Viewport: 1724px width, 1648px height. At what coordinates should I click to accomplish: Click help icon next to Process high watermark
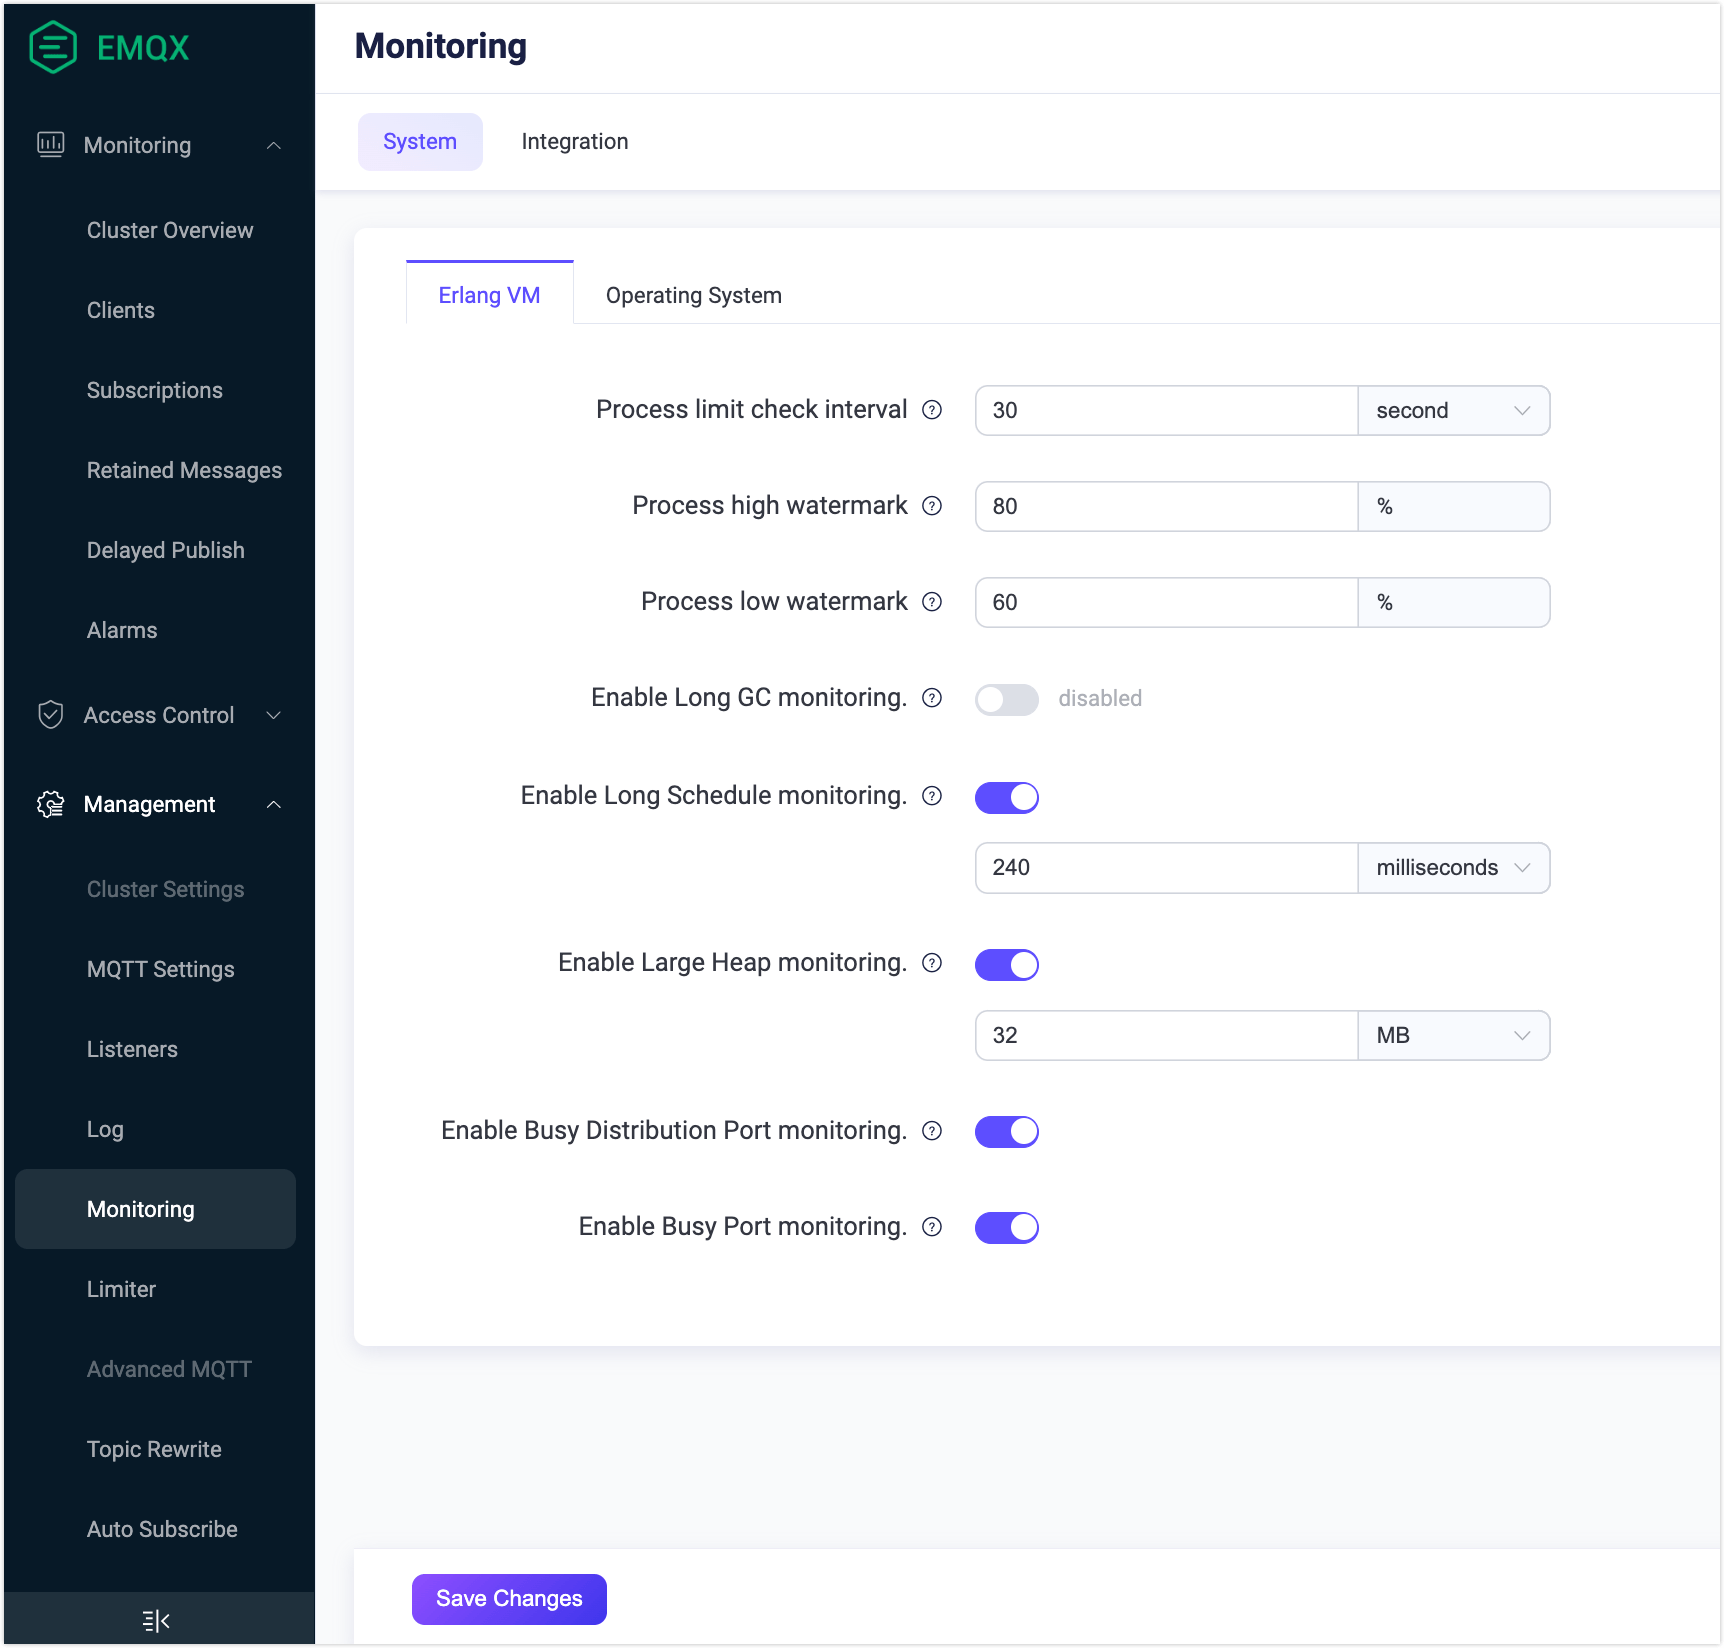(x=932, y=506)
